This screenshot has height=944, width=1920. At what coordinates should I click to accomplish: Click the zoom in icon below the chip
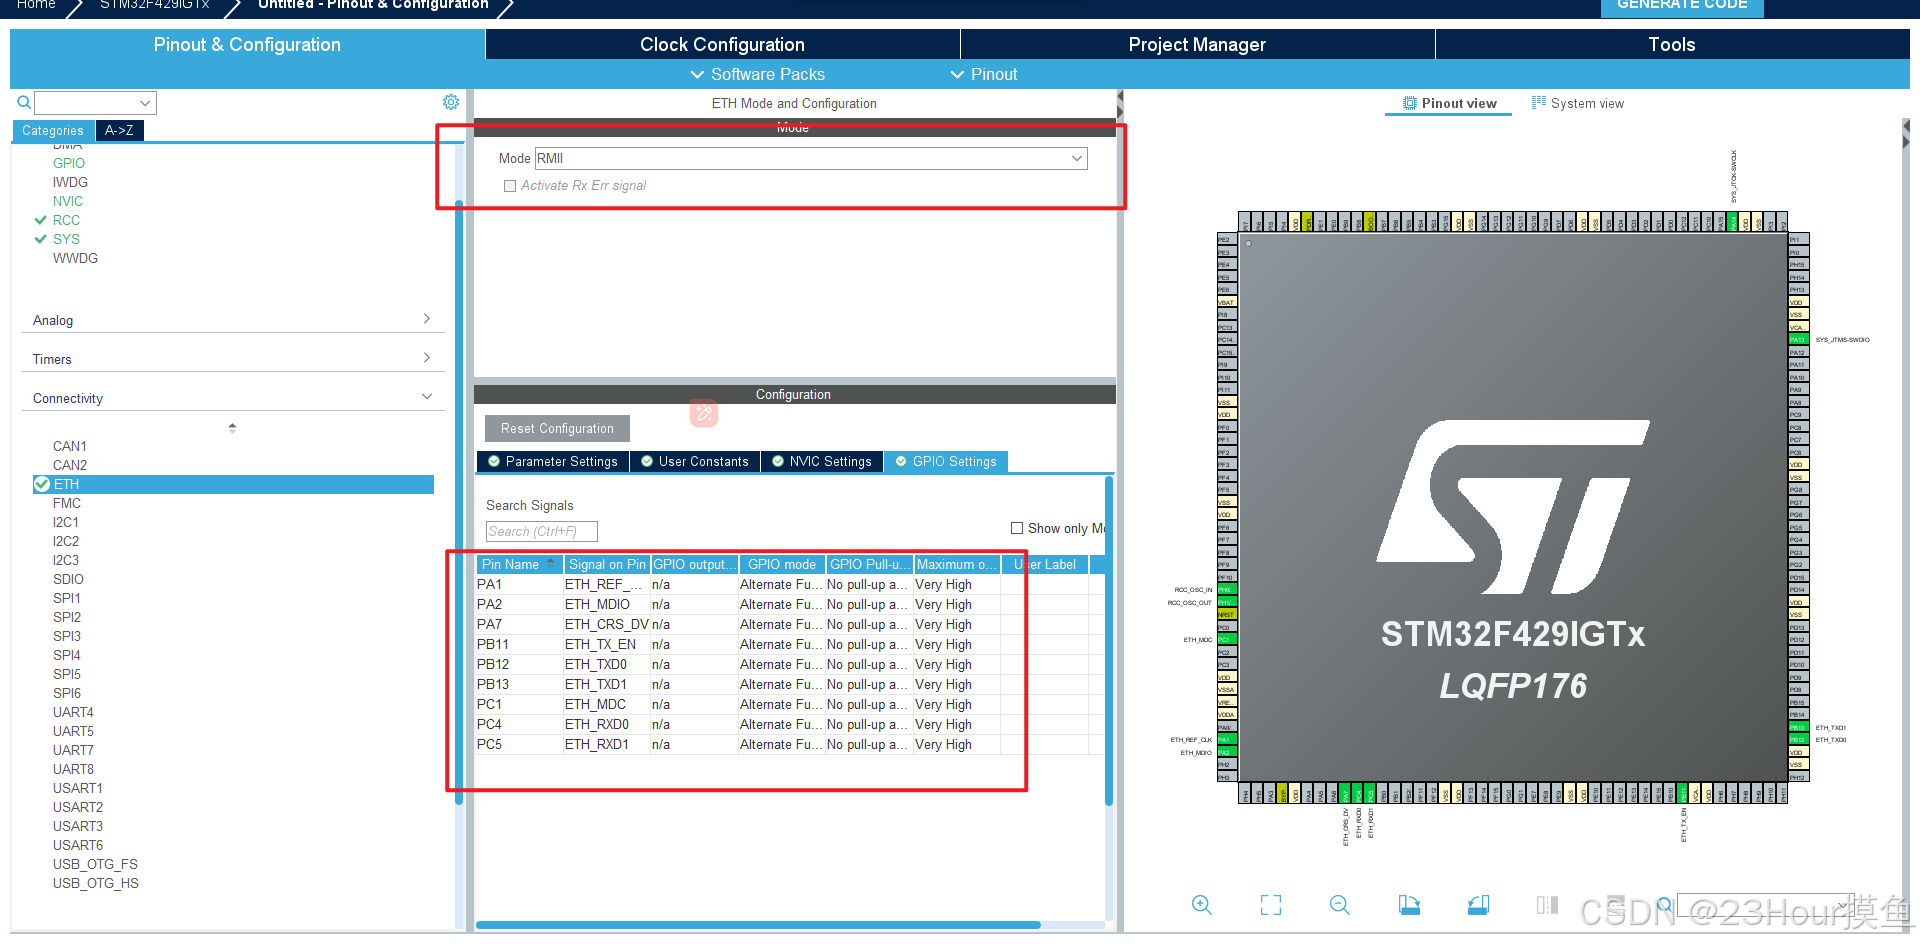1201,905
